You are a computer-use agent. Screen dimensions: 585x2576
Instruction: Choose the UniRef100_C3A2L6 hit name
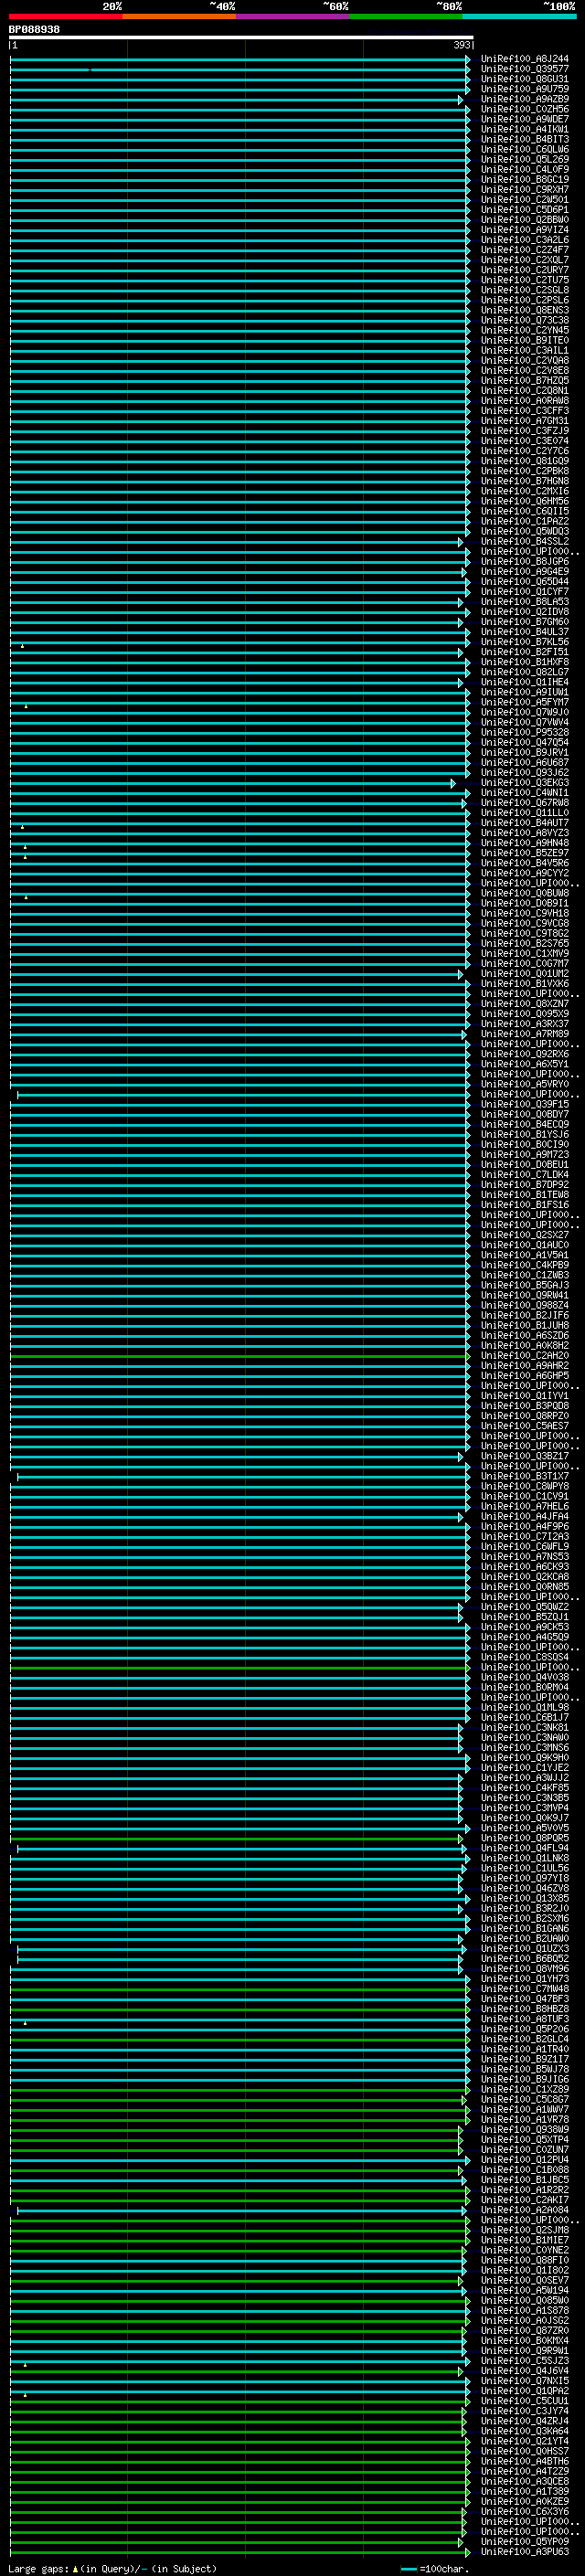[x=525, y=239]
